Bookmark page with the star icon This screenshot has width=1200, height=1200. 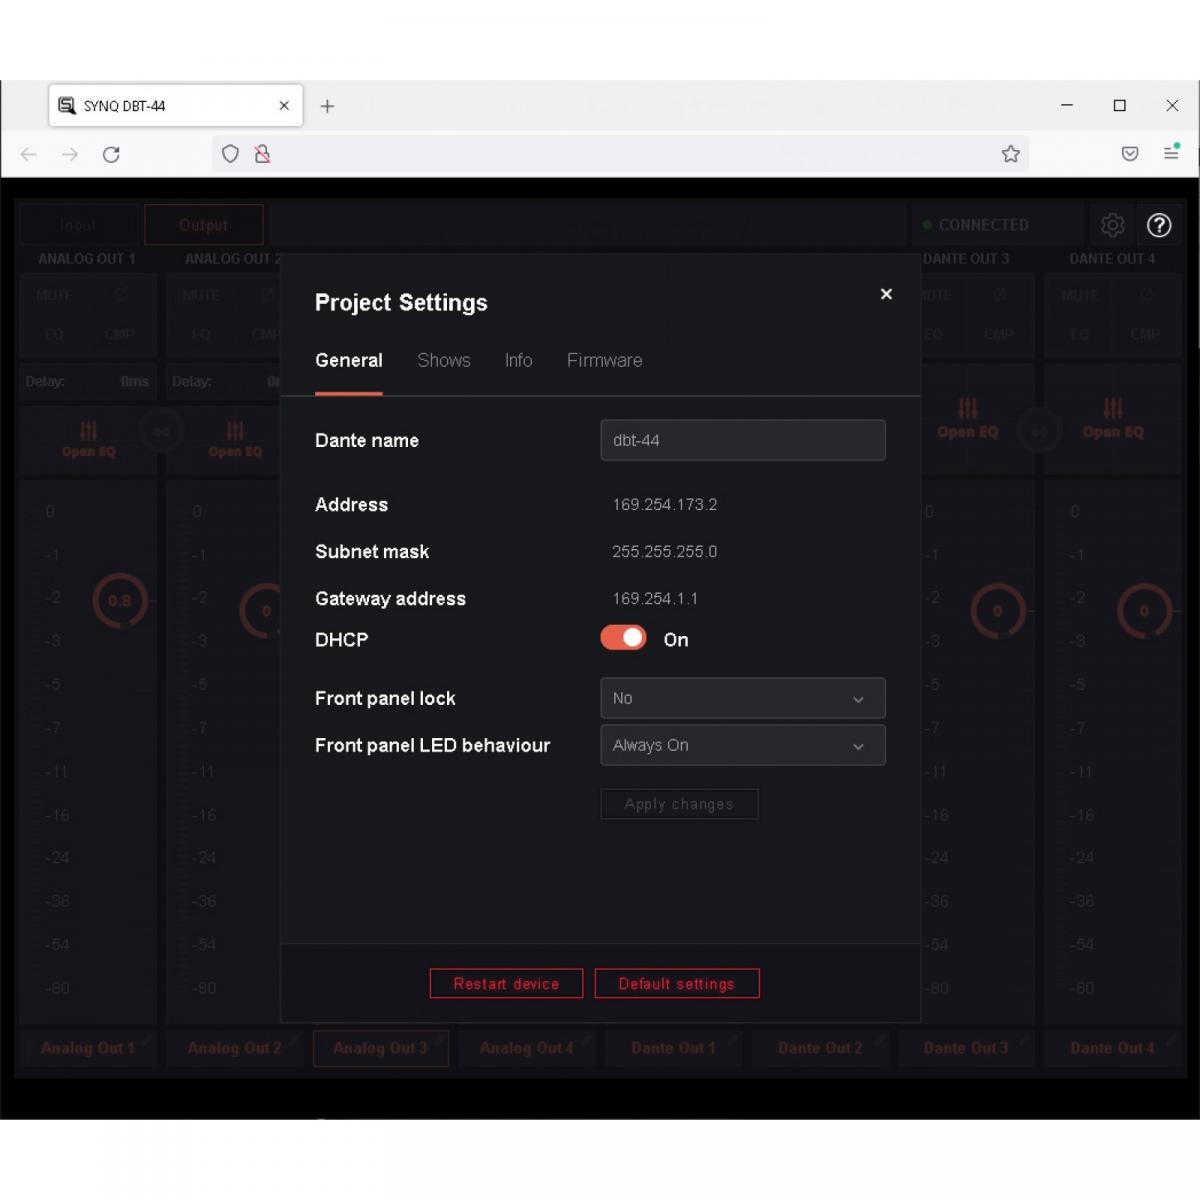tap(1011, 154)
